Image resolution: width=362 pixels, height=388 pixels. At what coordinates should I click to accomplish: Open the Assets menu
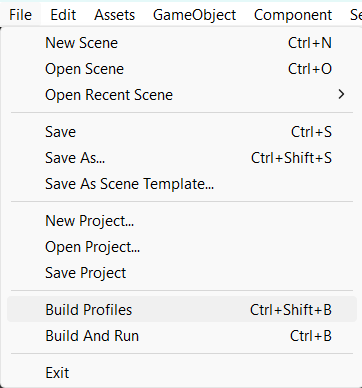pos(115,15)
